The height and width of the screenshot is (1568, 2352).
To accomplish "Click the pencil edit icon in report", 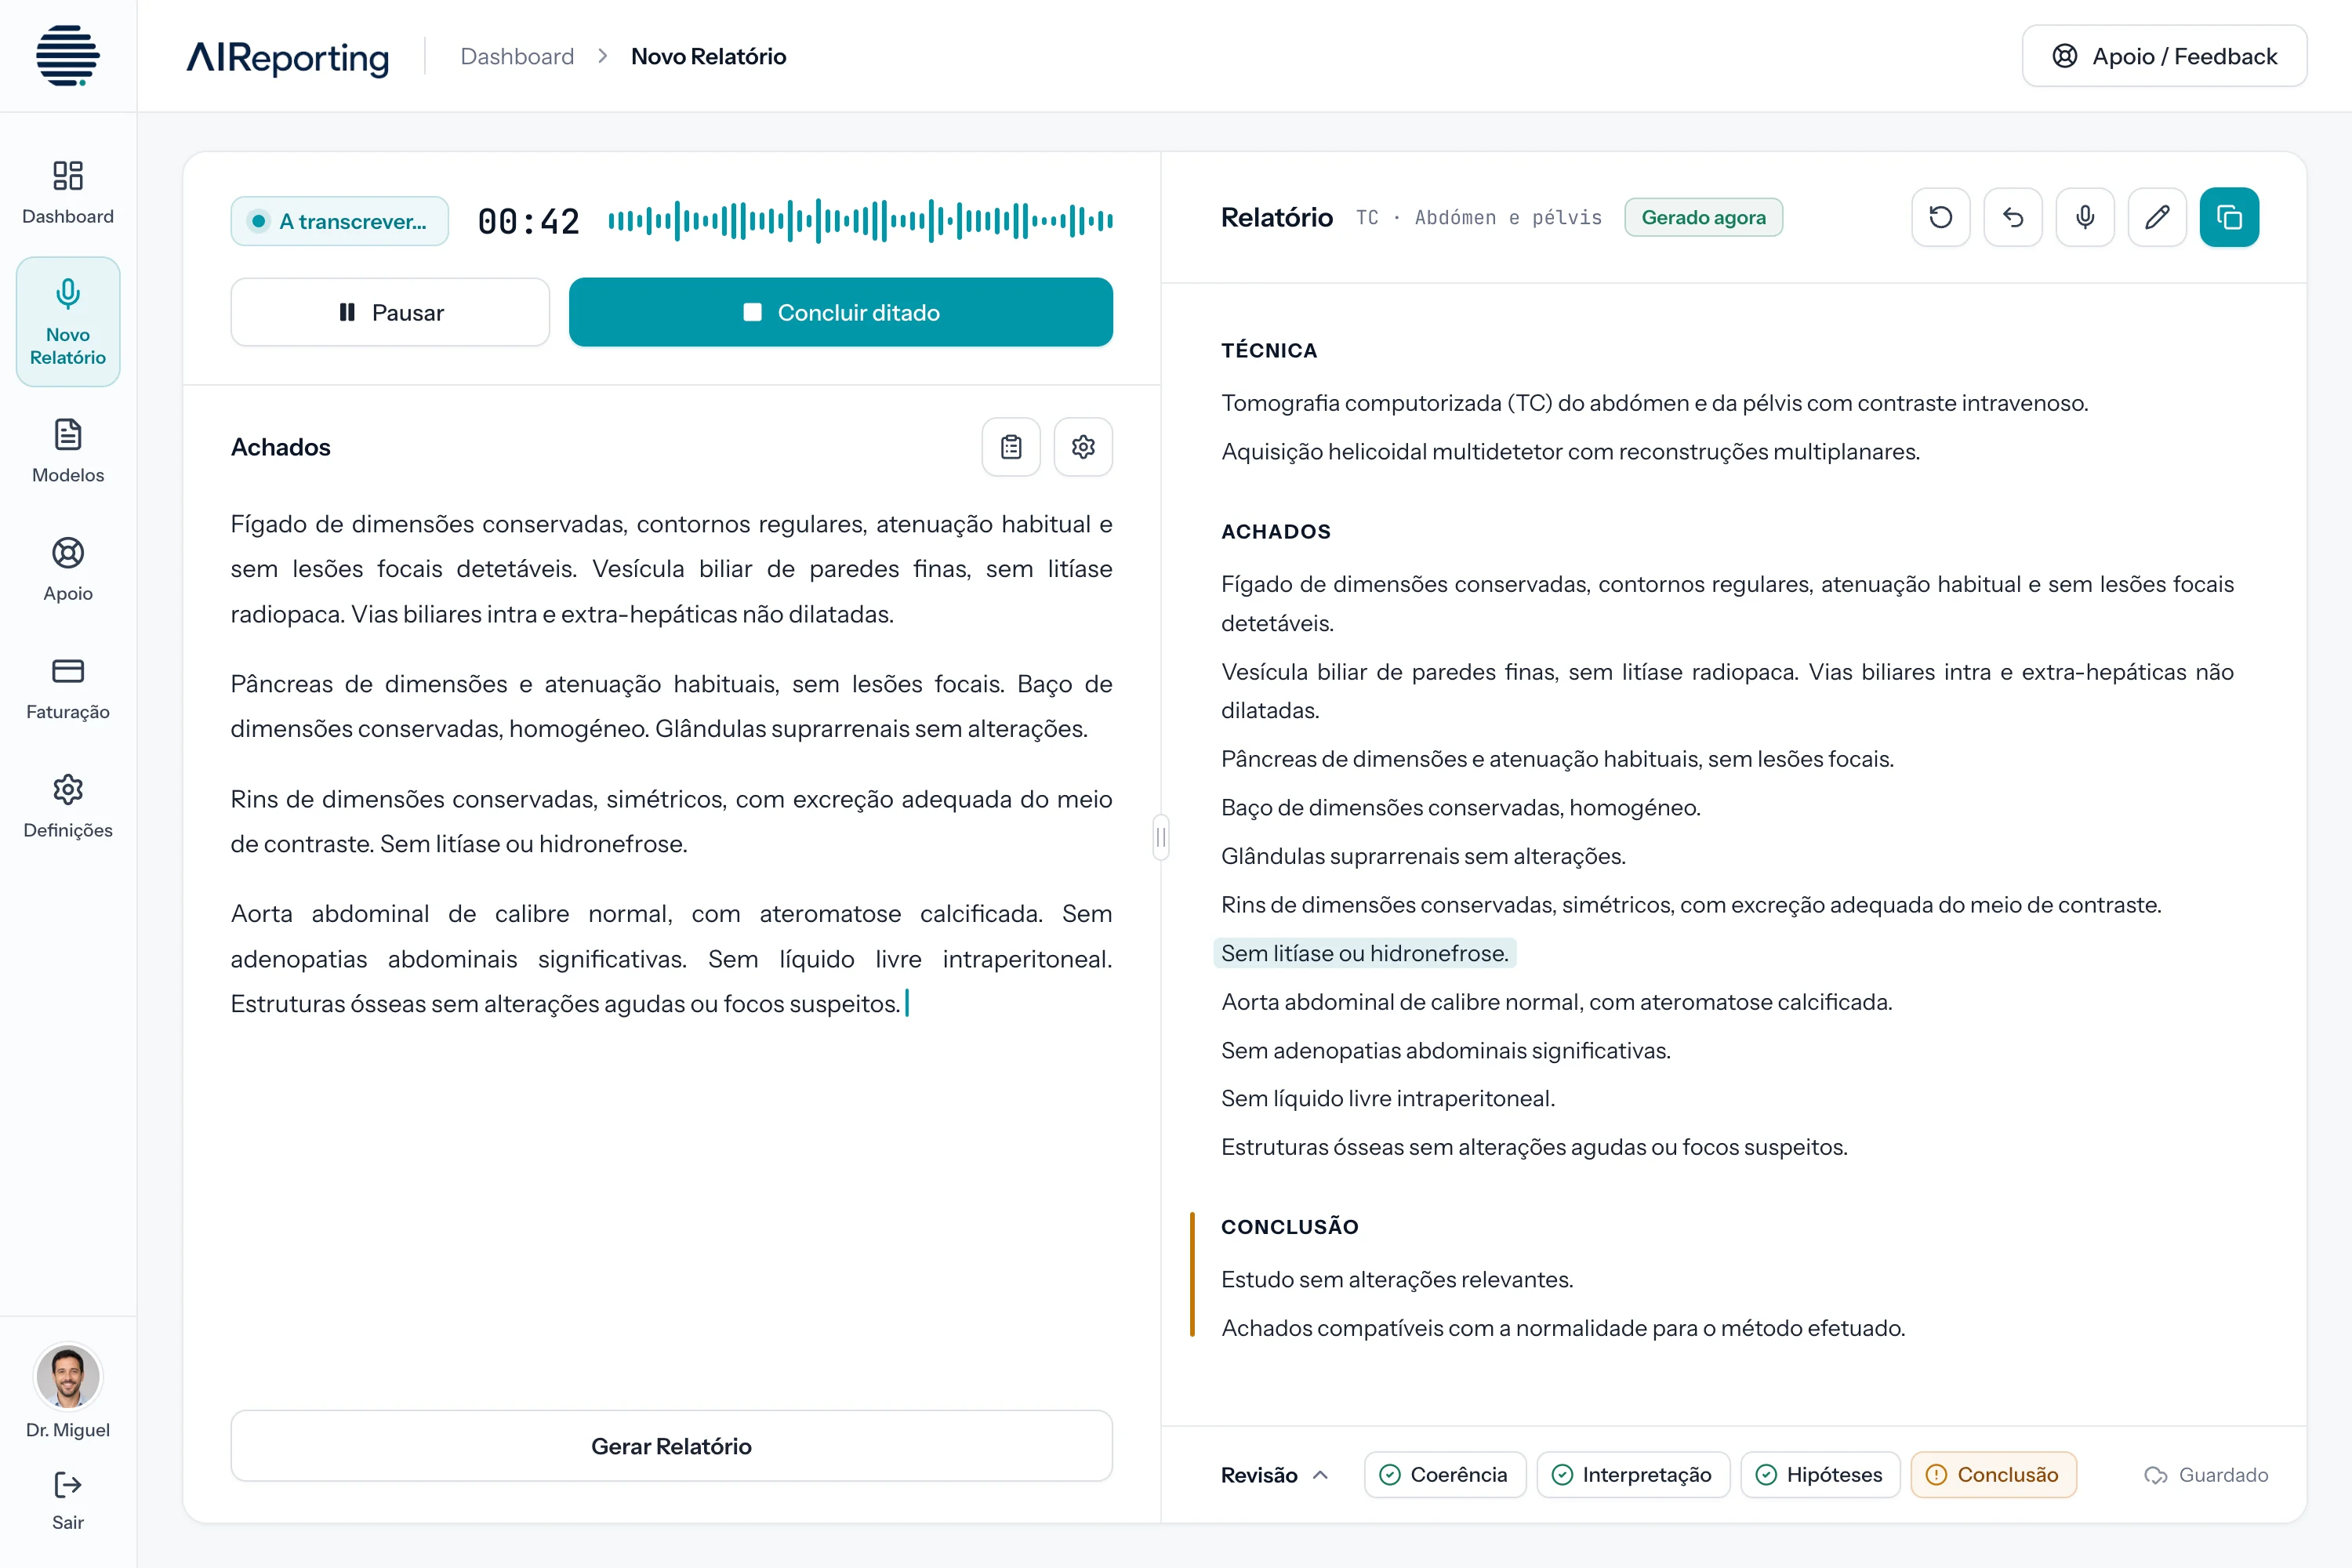I will point(2157,217).
